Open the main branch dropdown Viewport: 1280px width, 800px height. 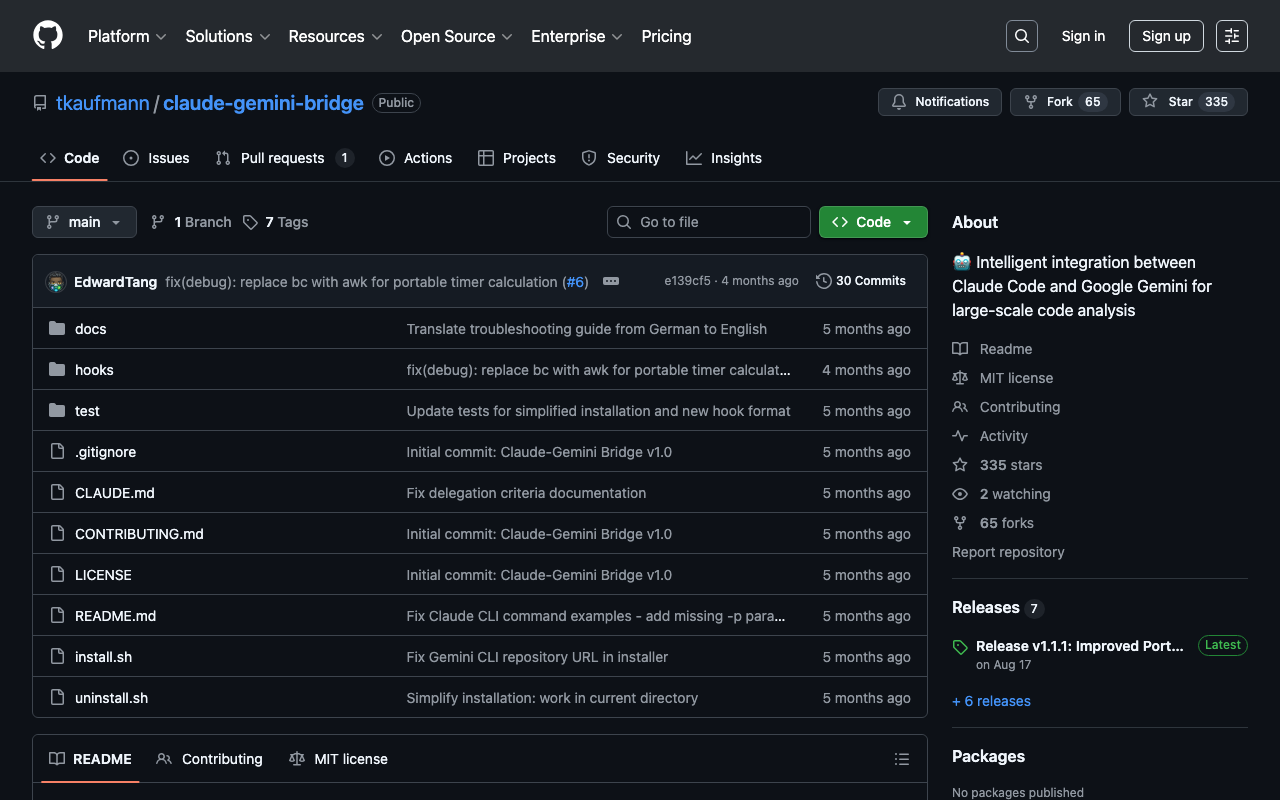(84, 222)
